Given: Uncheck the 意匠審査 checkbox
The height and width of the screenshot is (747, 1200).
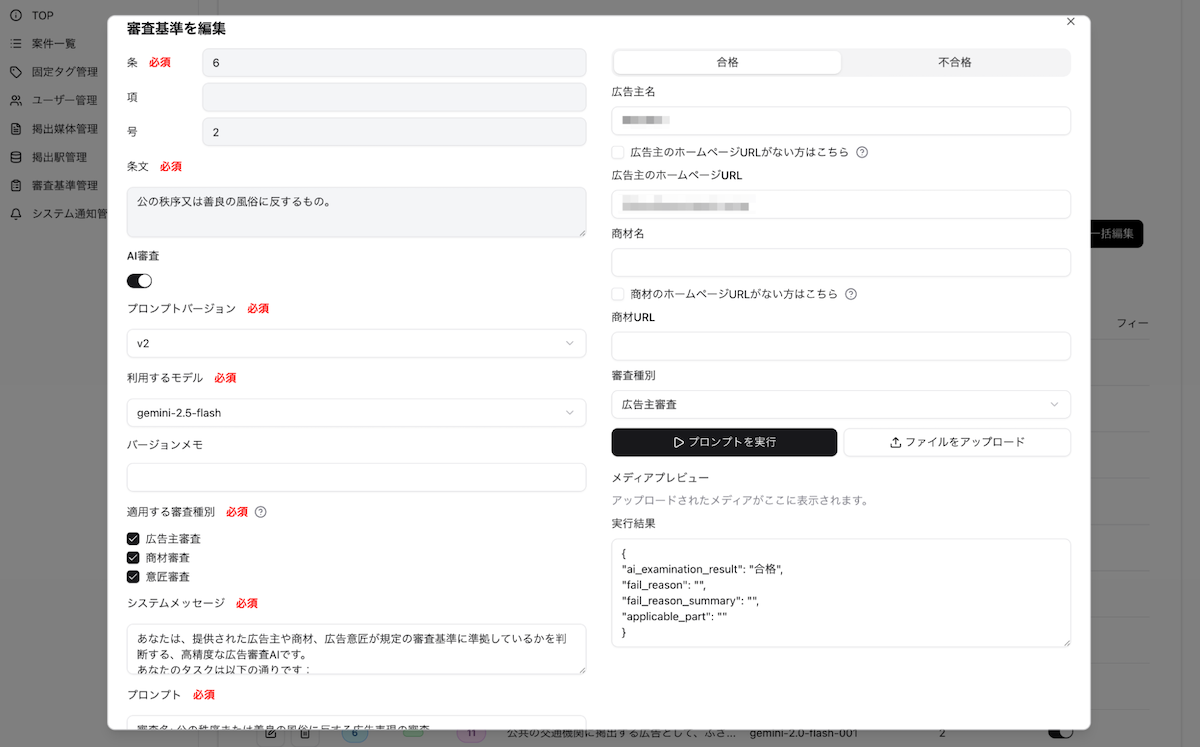Looking at the screenshot, I should click(x=133, y=577).
